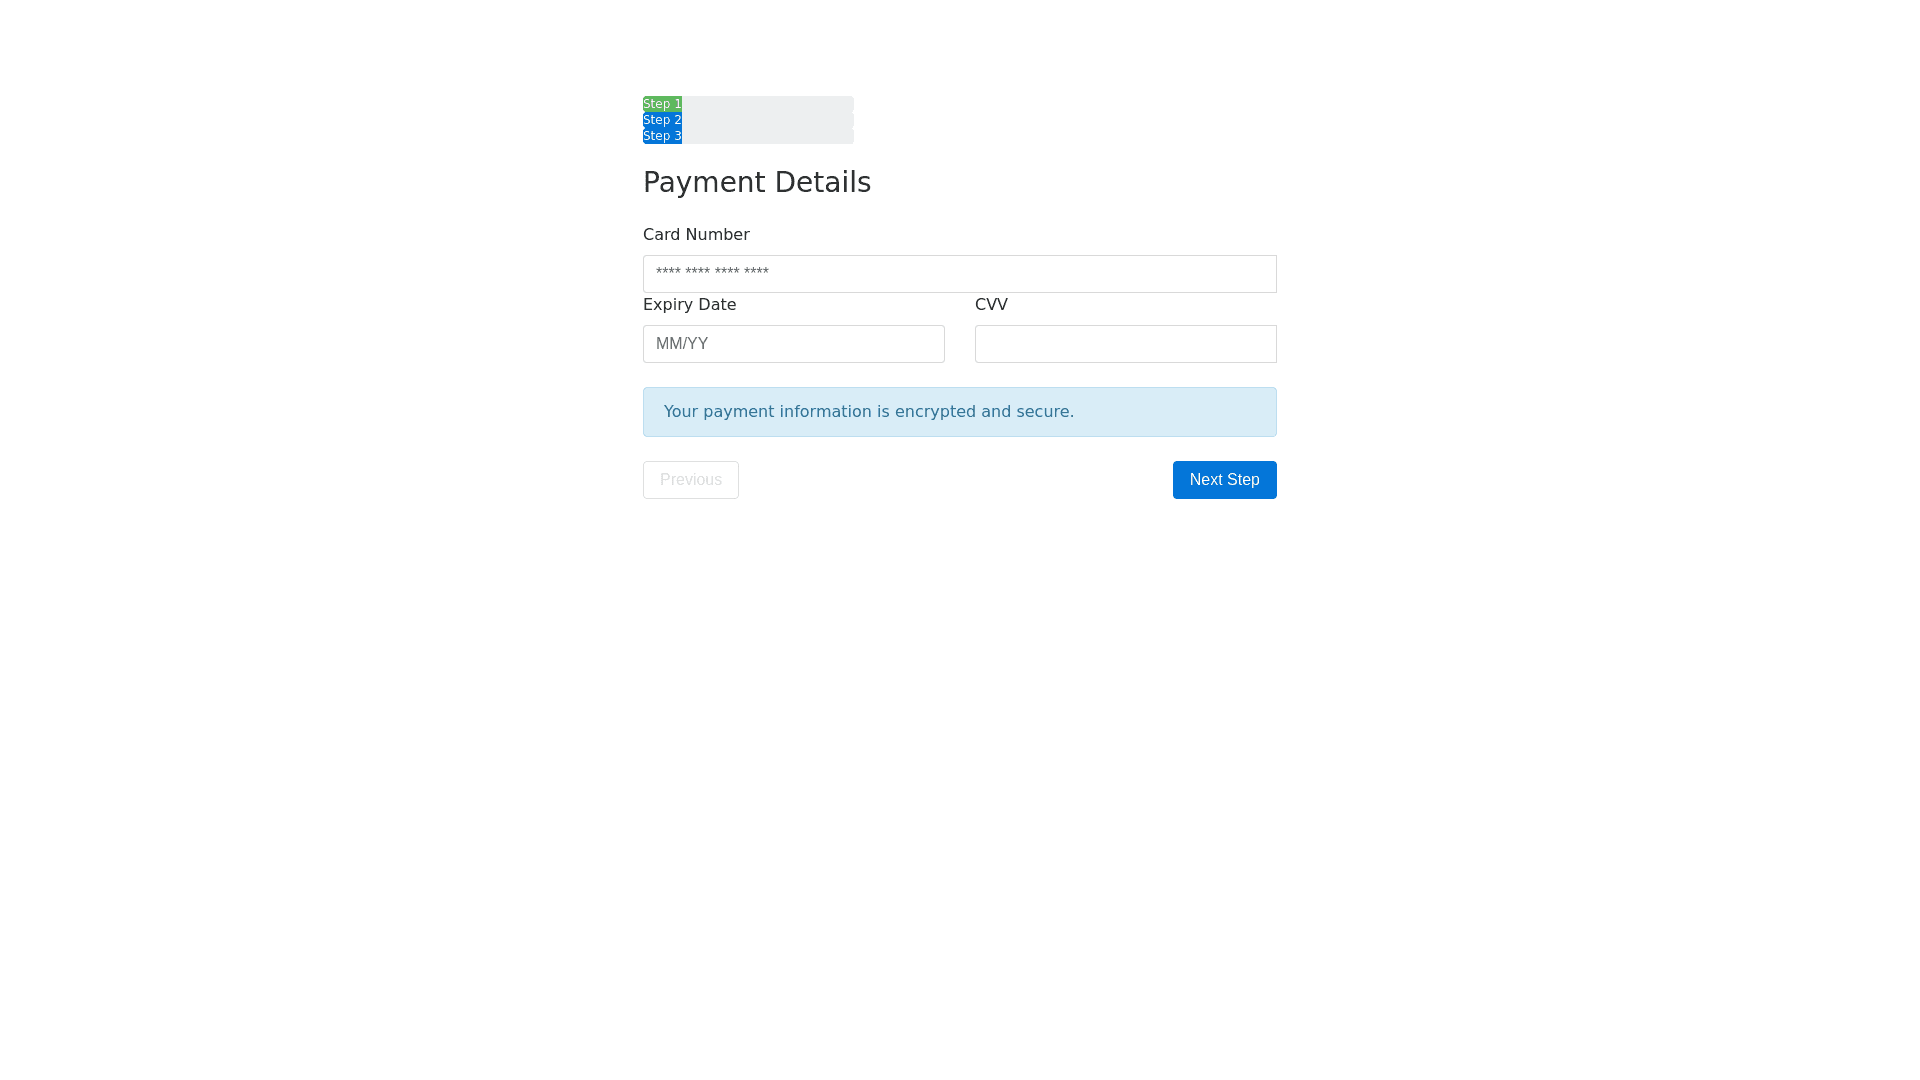Viewport: 1920px width, 1080px height.
Task: Click the MM/YY placeholder text
Action: (682, 344)
